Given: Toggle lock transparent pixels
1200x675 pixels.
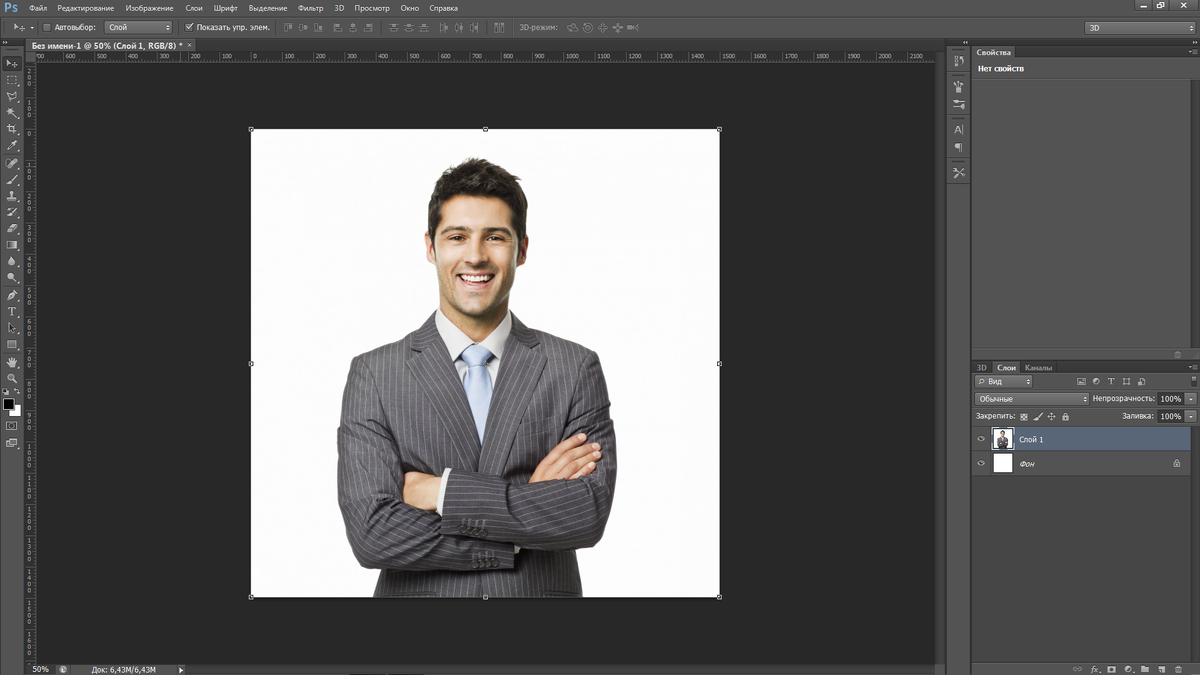Looking at the screenshot, I should [1024, 416].
